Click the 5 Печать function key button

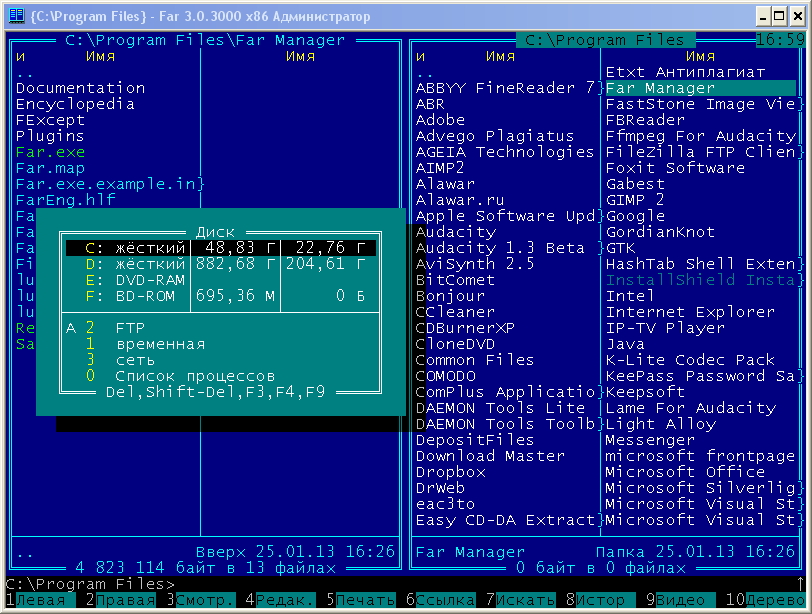click(x=360, y=600)
